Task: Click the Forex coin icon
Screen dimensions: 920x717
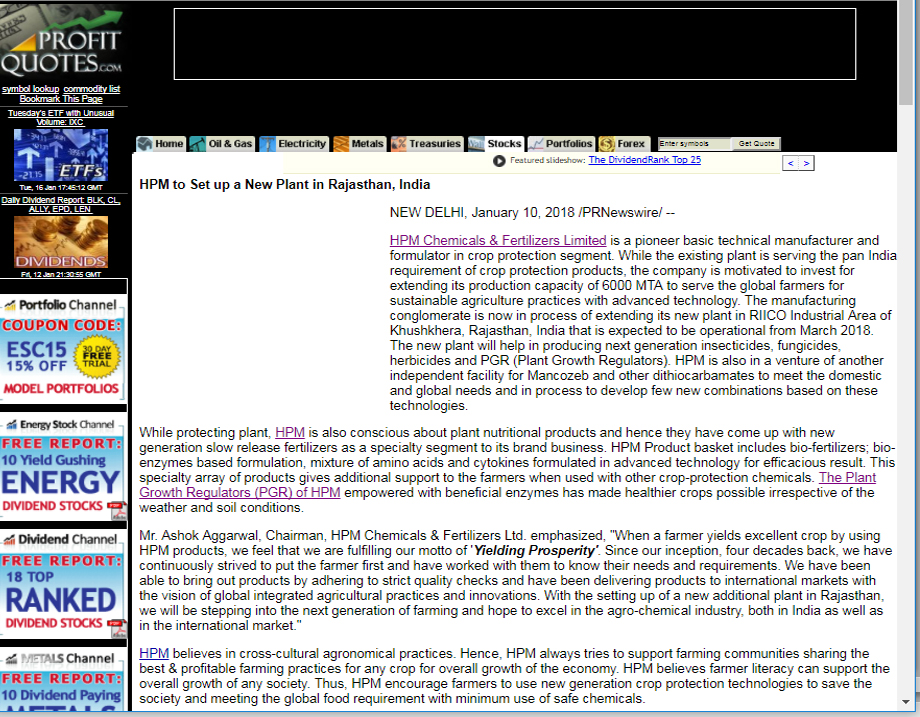Action: (607, 144)
